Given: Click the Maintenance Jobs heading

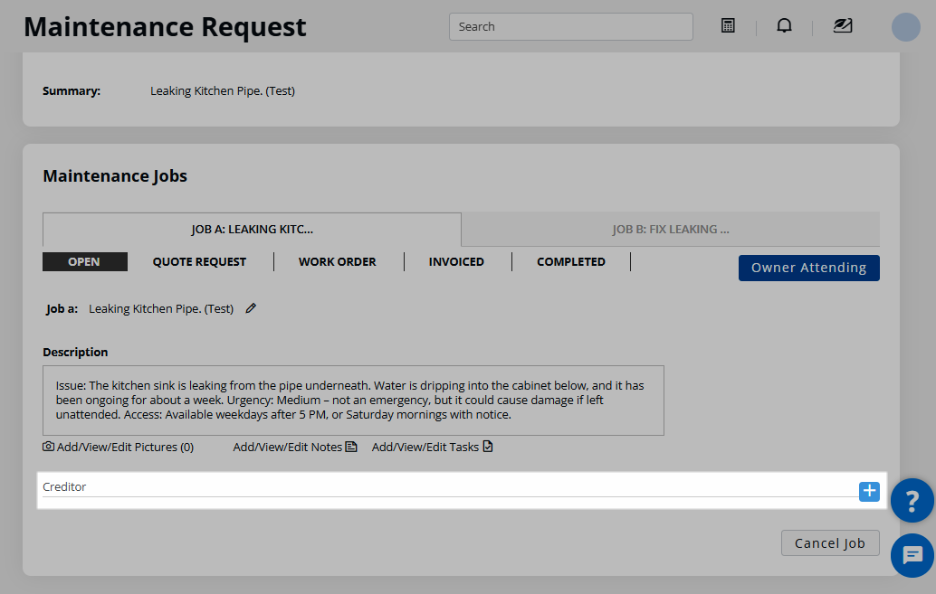Looking at the screenshot, I should pyautogui.click(x=115, y=176).
